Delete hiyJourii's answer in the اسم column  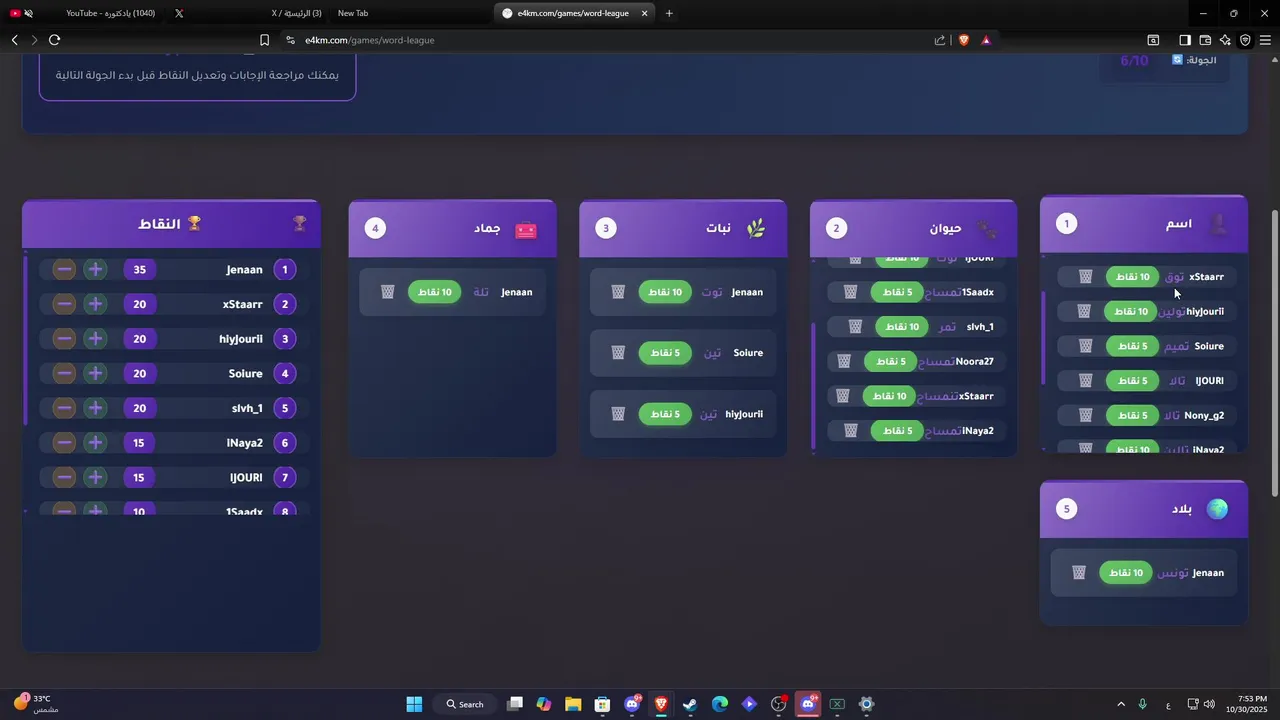[1084, 312]
